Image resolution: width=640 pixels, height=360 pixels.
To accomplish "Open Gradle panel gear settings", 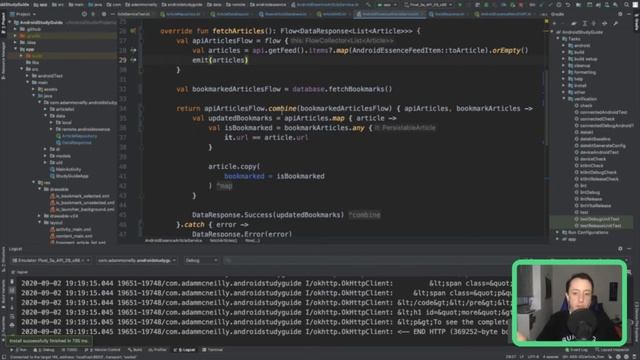I will tap(620, 14).
